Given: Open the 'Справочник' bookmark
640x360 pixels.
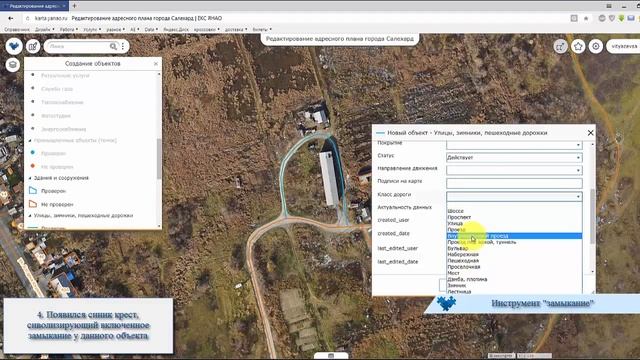Looking at the screenshot, I should pos(17,29).
